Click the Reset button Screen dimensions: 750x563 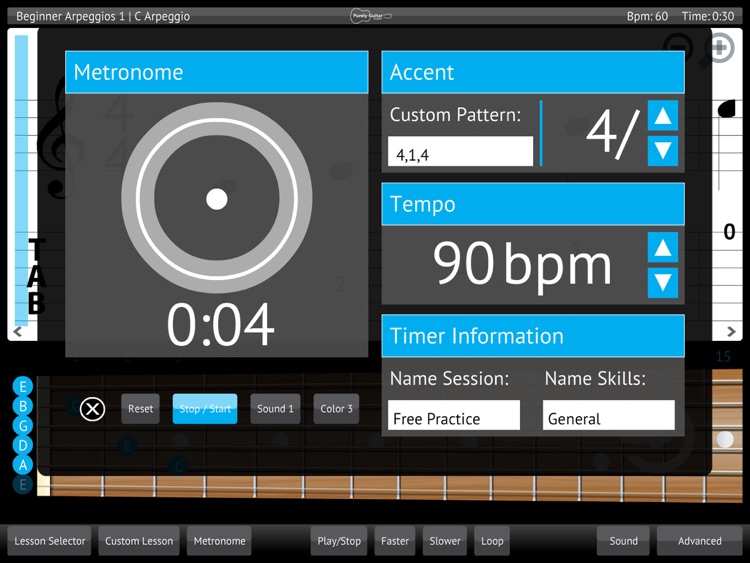[140, 409]
